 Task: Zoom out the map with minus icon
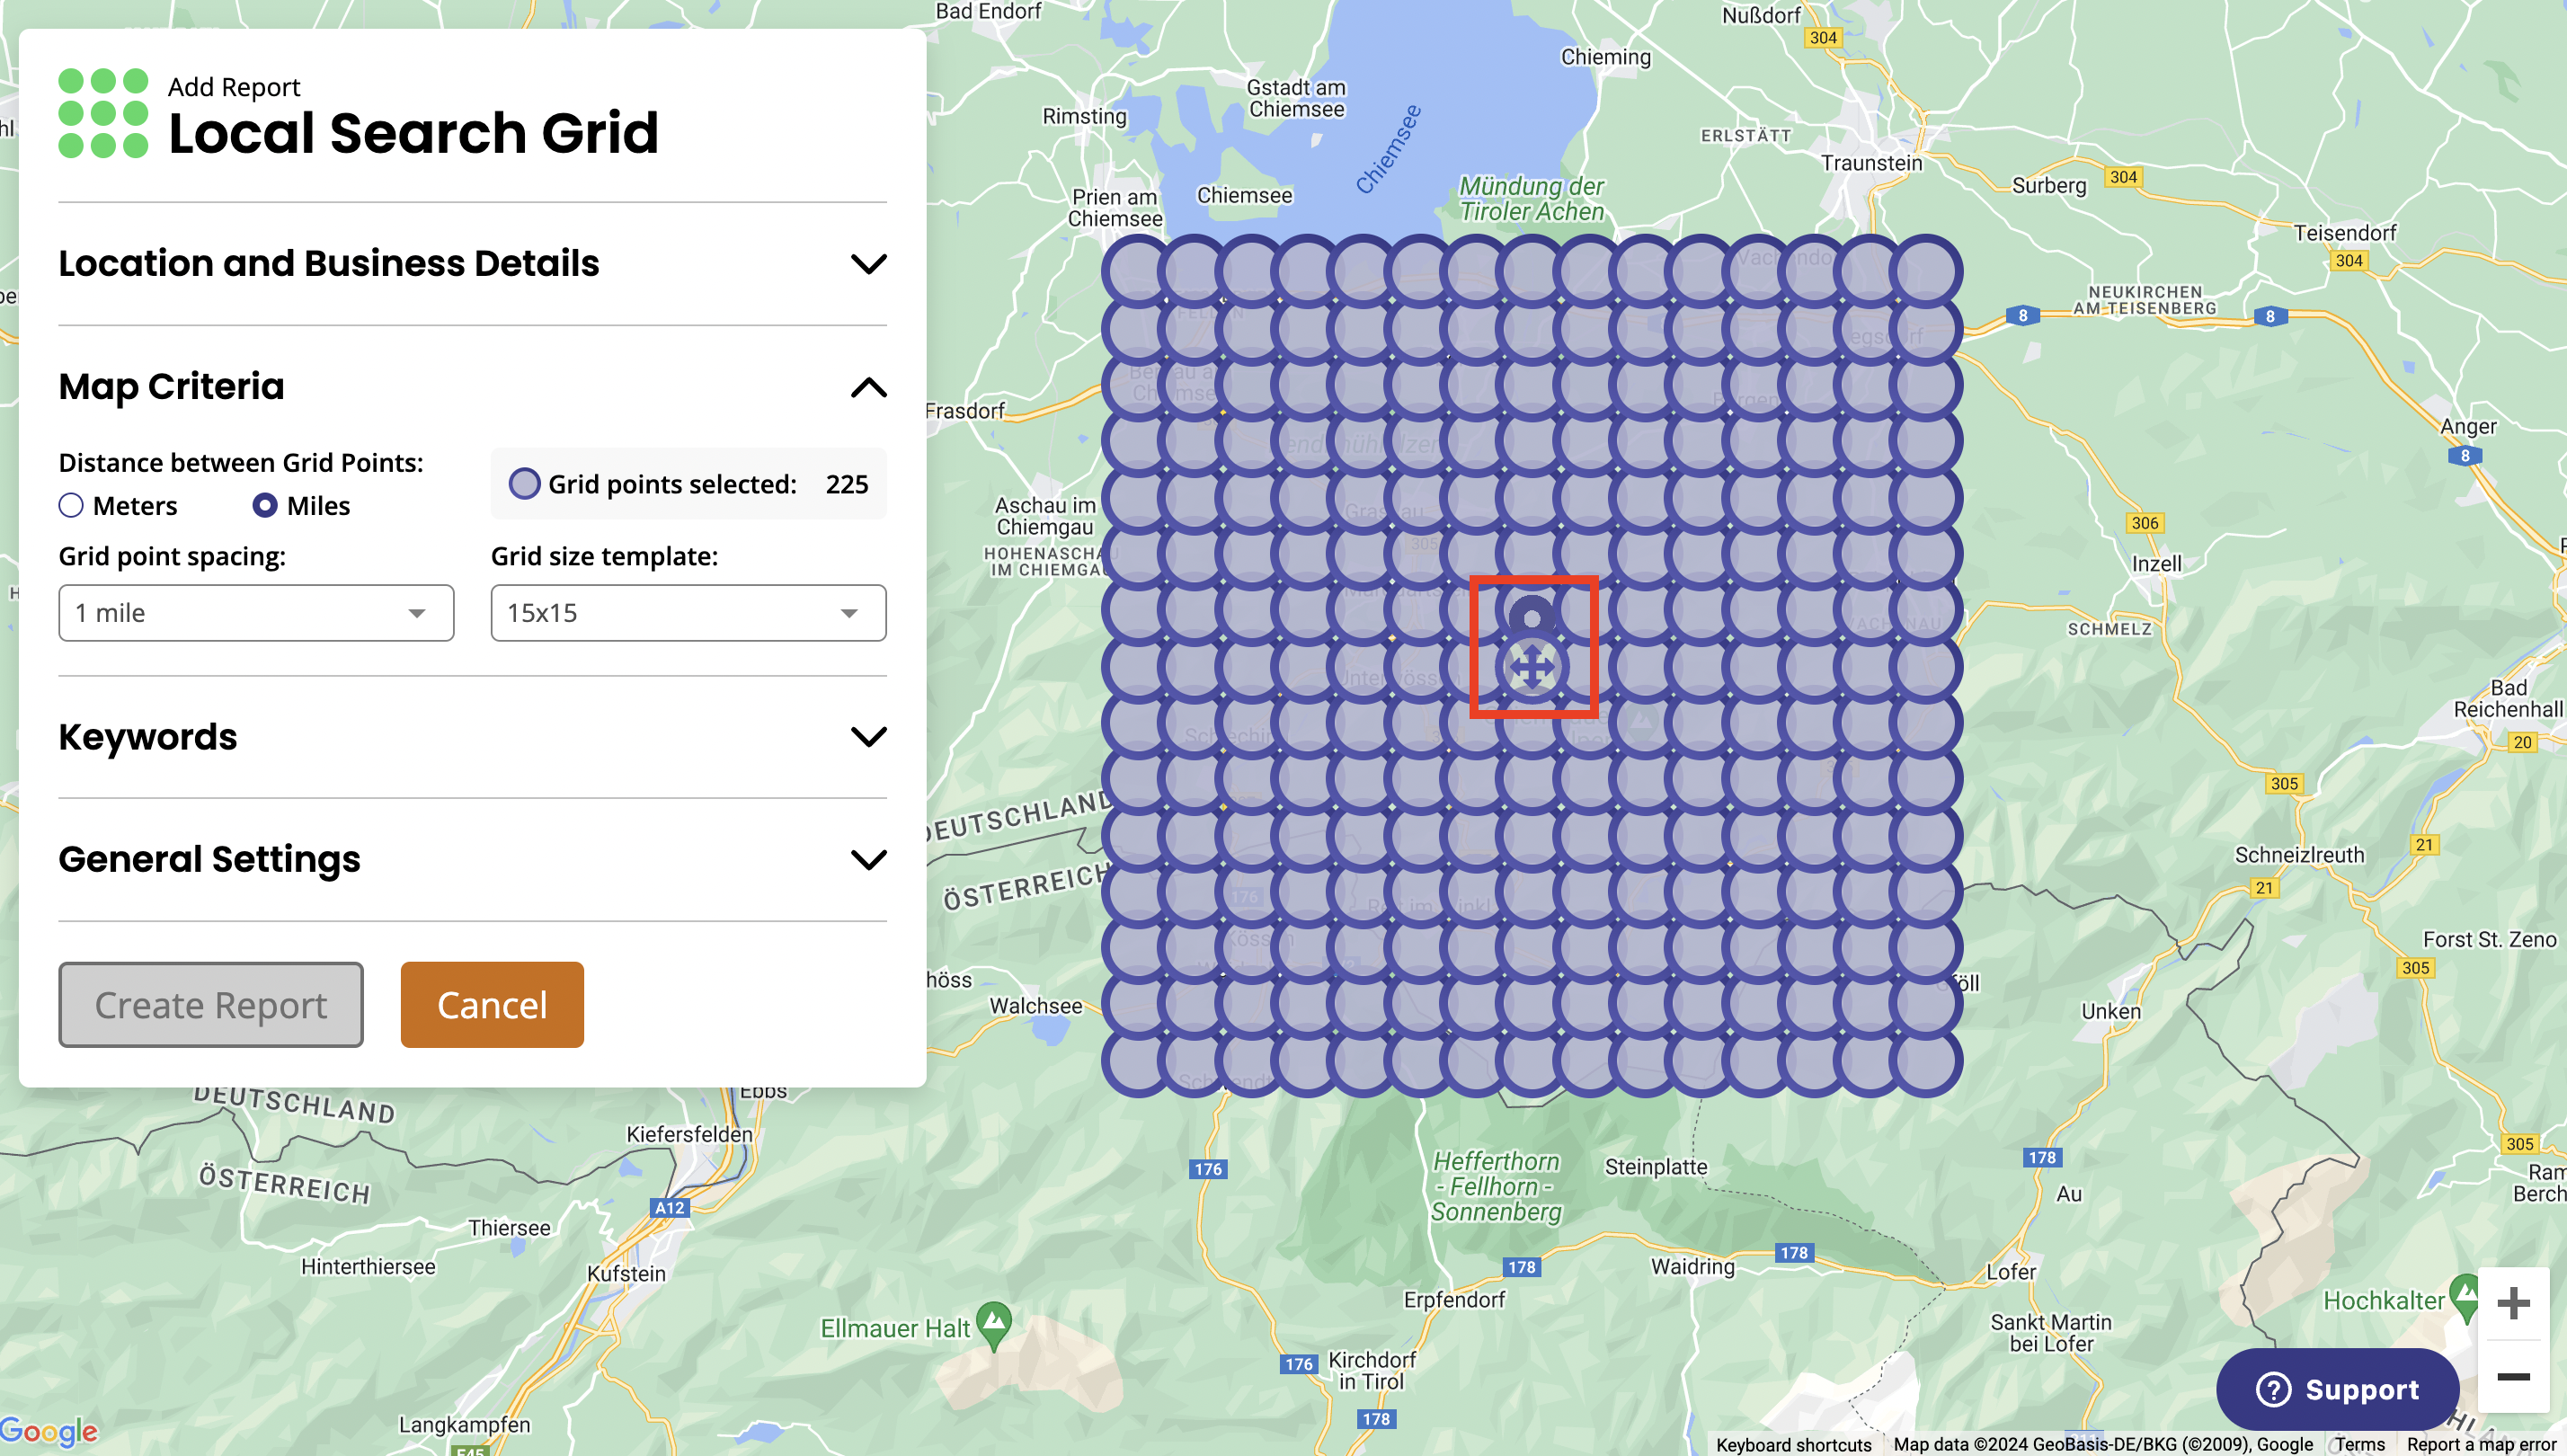click(x=2512, y=1377)
